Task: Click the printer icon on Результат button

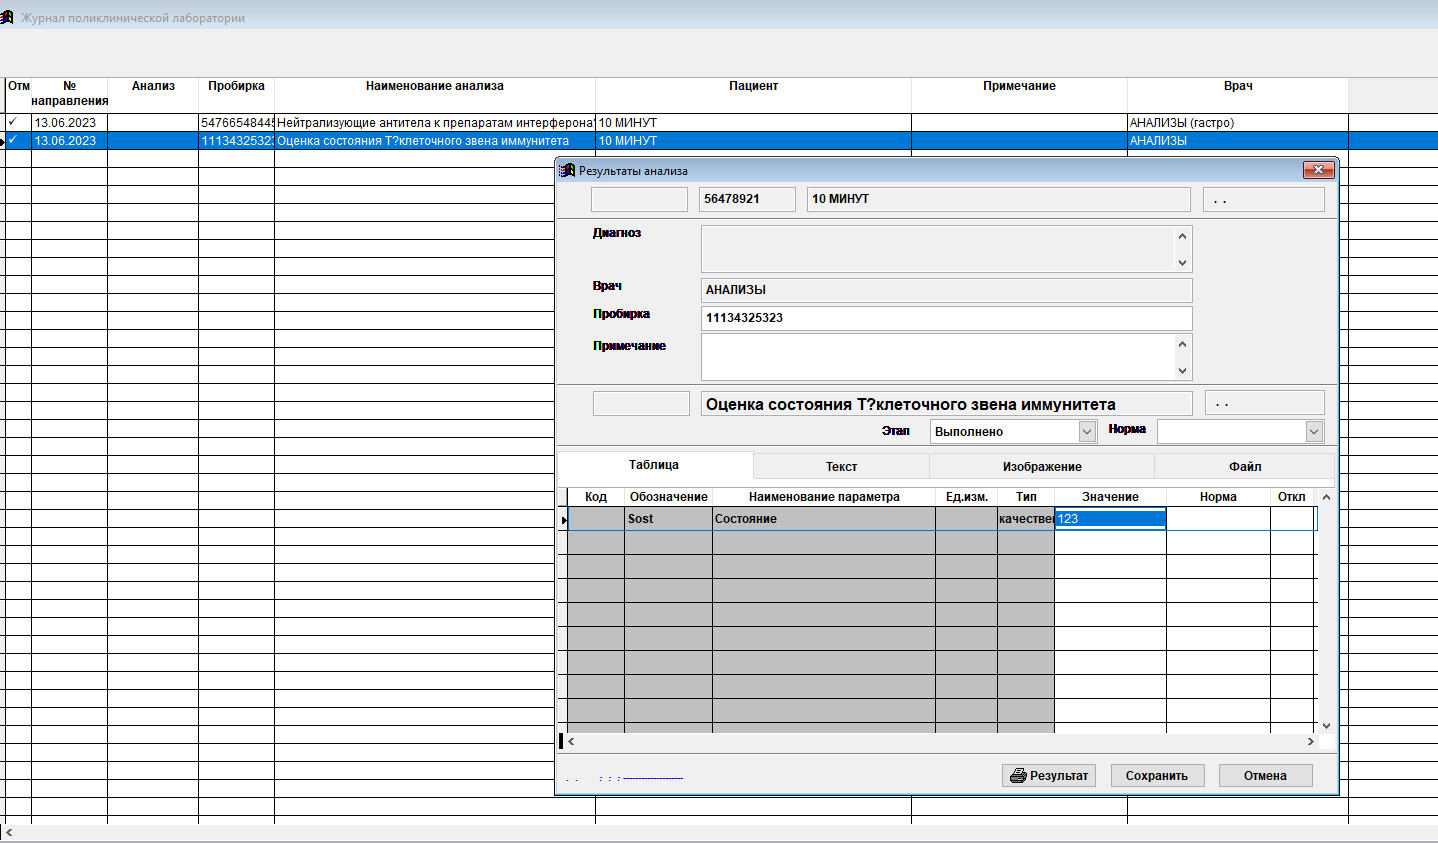Action: tap(1018, 776)
